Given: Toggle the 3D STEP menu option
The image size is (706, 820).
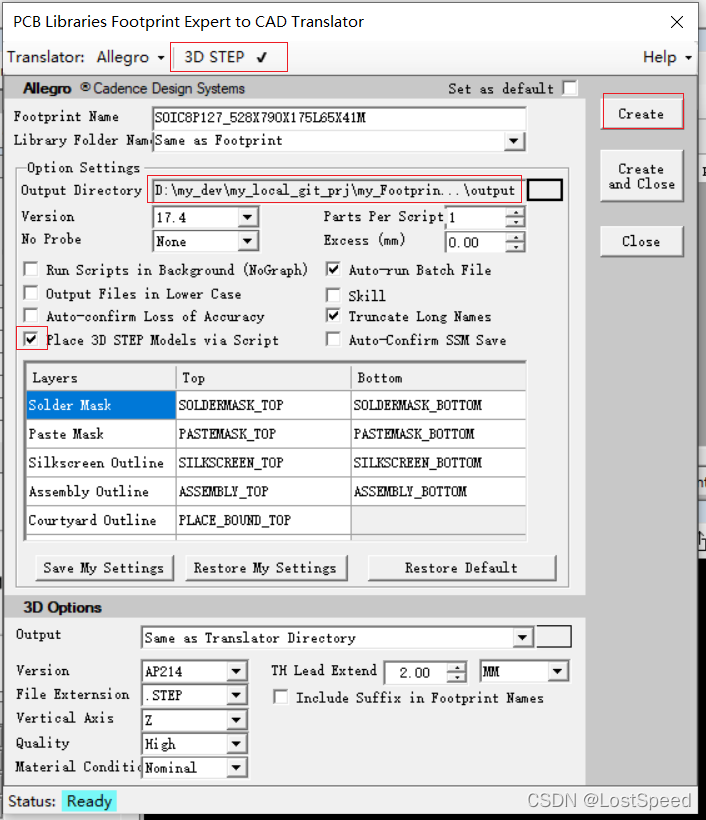Looking at the screenshot, I should [x=226, y=57].
